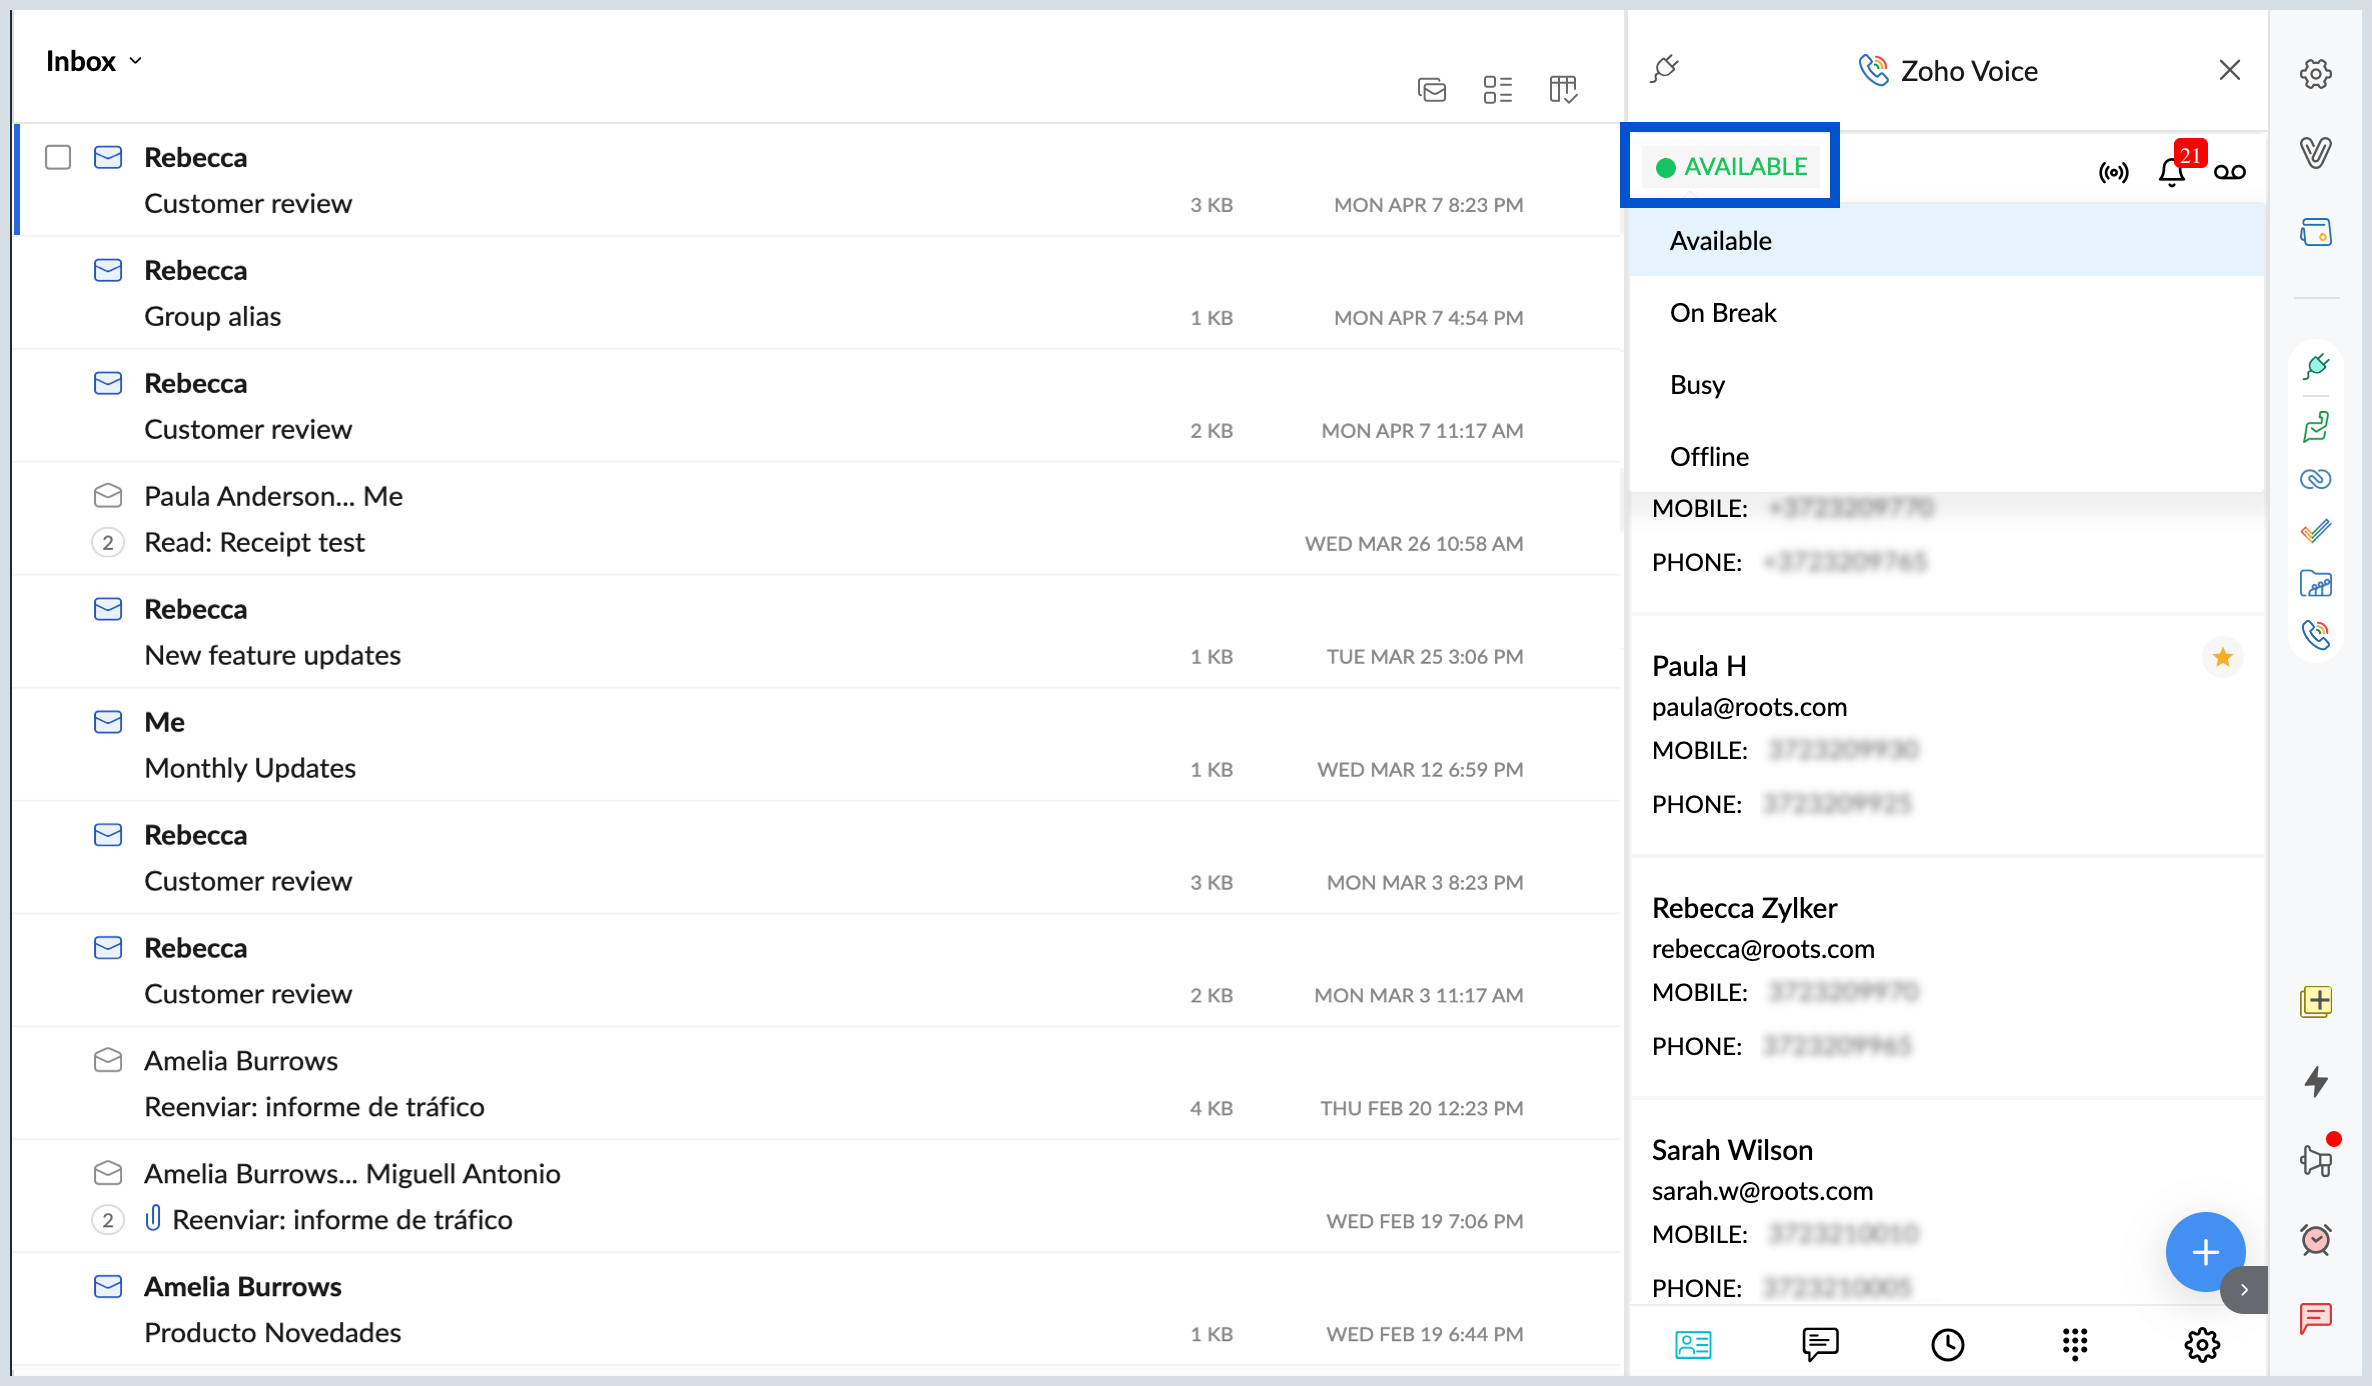This screenshot has width=2372, height=1386.
Task: Click the blue plus add button
Action: pos(2204,1251)
